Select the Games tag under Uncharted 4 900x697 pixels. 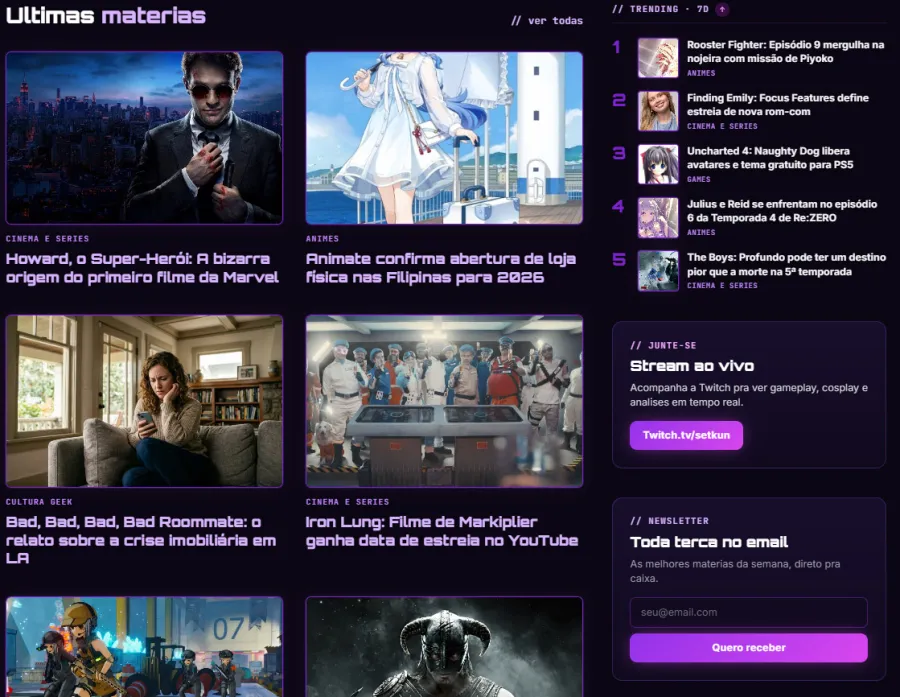699,180
